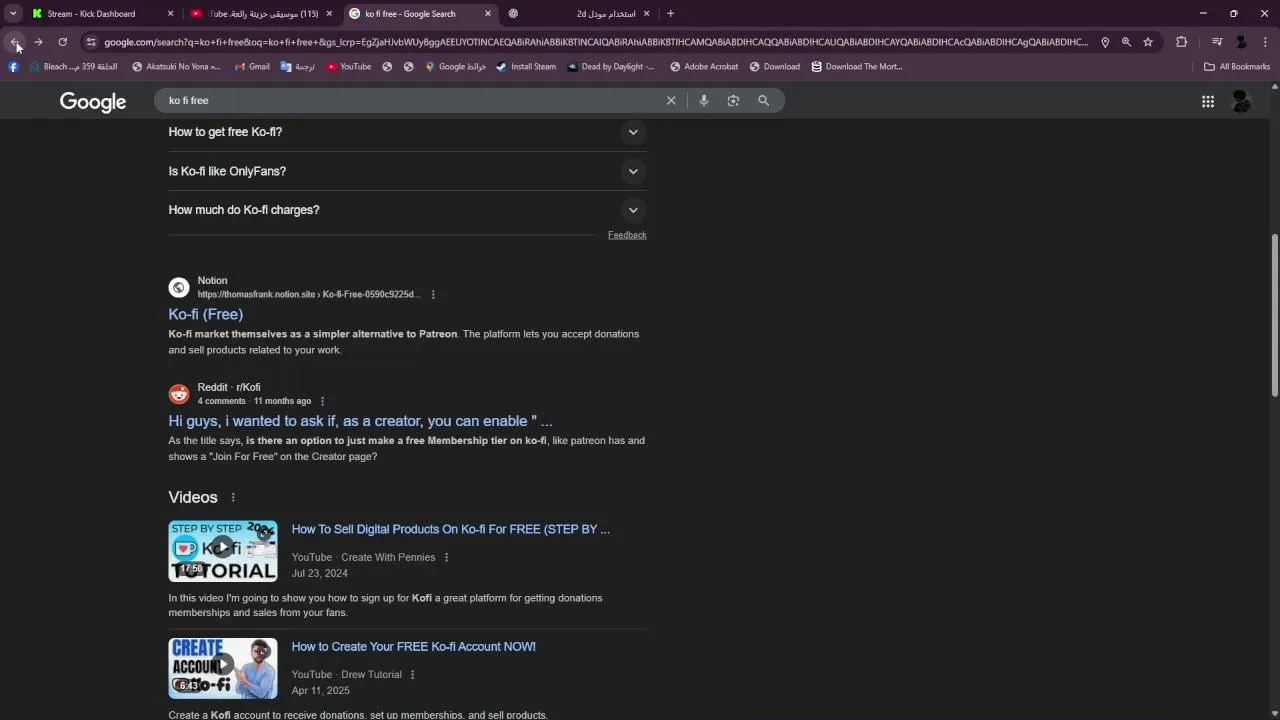This screenshot has height=720, width=1280.
Task: Open the site information icon in address bar
Action: coord(91,42)
